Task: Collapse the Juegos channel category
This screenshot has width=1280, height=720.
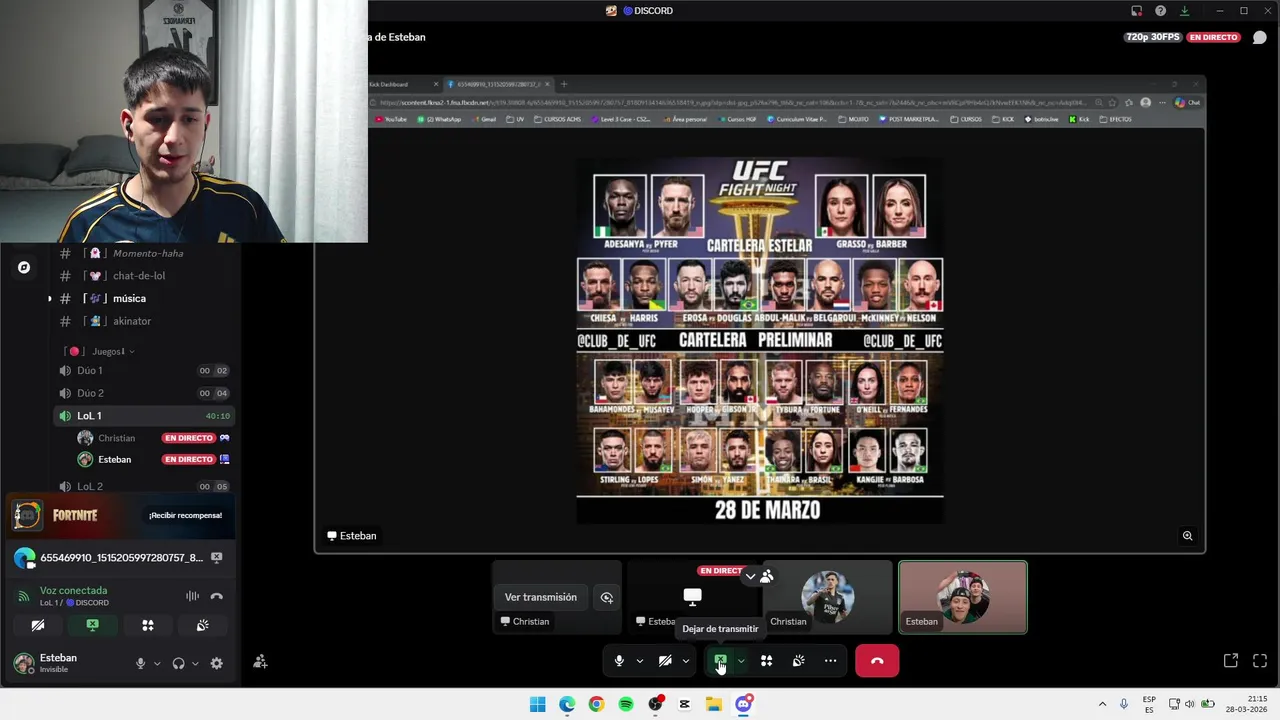Action: click(100, 351)
